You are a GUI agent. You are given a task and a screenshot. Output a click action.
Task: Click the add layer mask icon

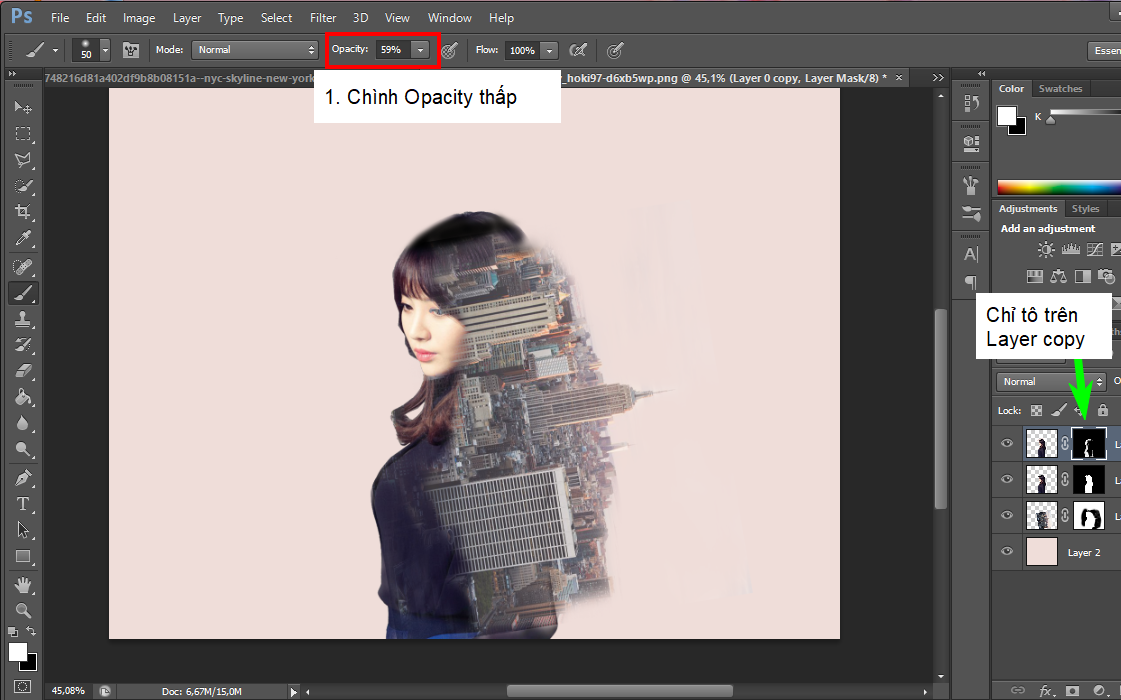[x=1072, y=690]
